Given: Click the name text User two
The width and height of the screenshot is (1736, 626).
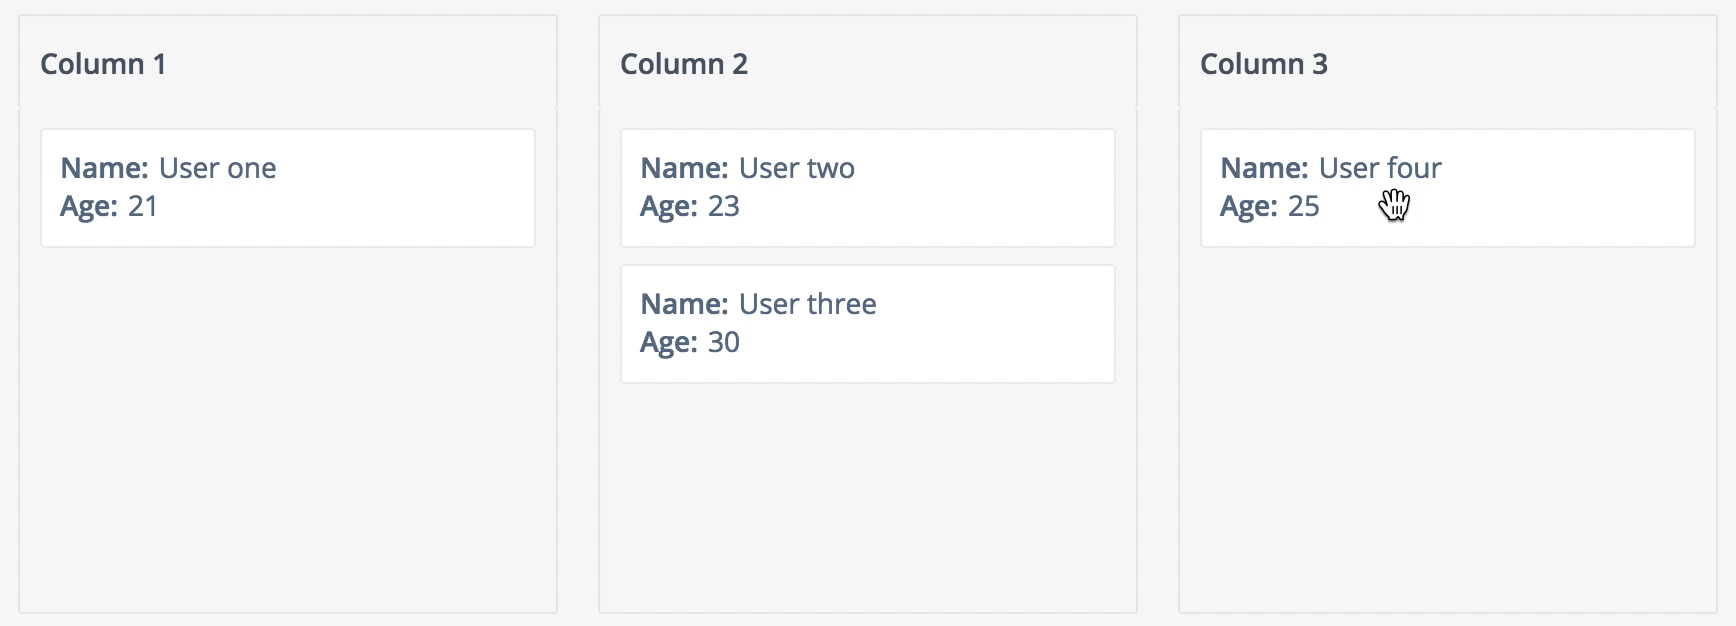Looking at the screenshot, I should [795, 168].
